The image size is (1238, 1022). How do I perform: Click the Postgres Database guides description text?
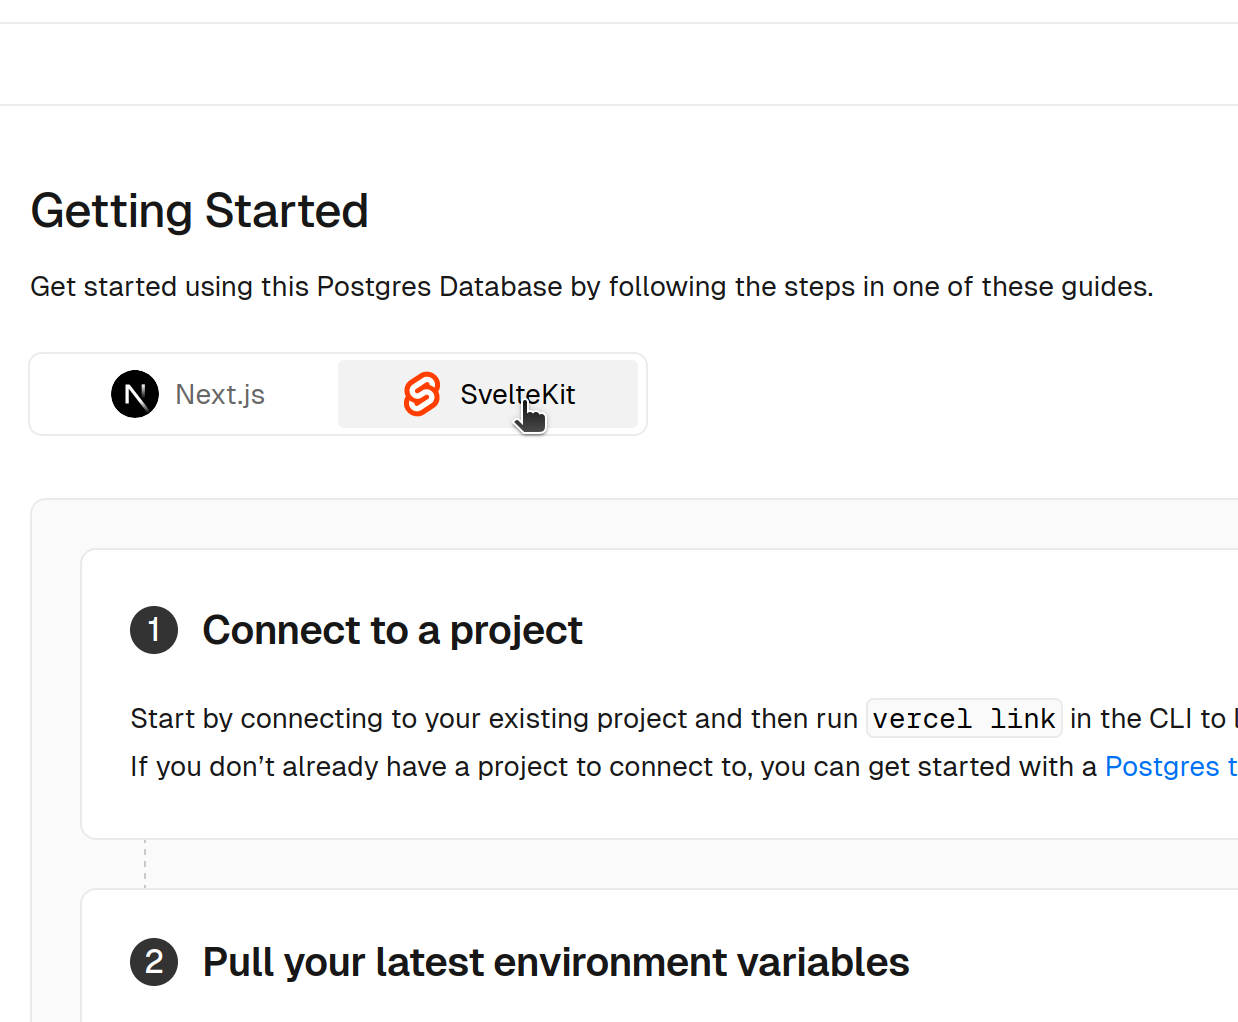591,287
